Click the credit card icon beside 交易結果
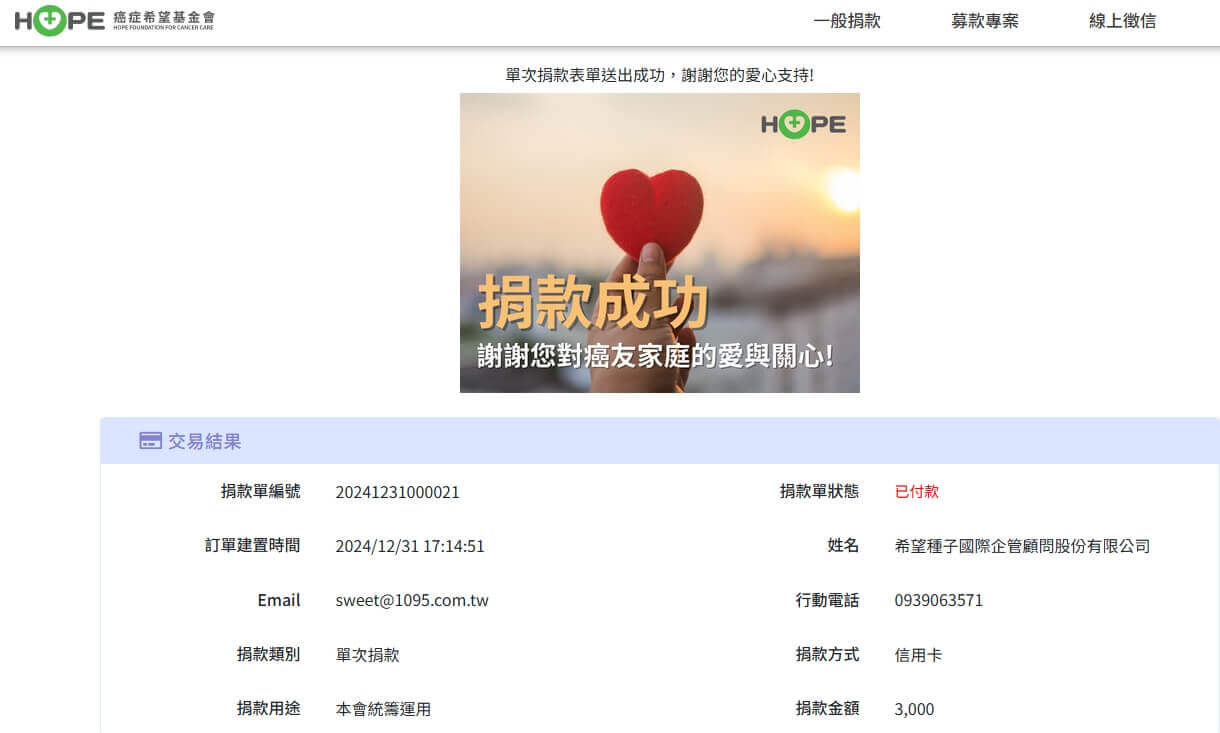 (150, 441)
